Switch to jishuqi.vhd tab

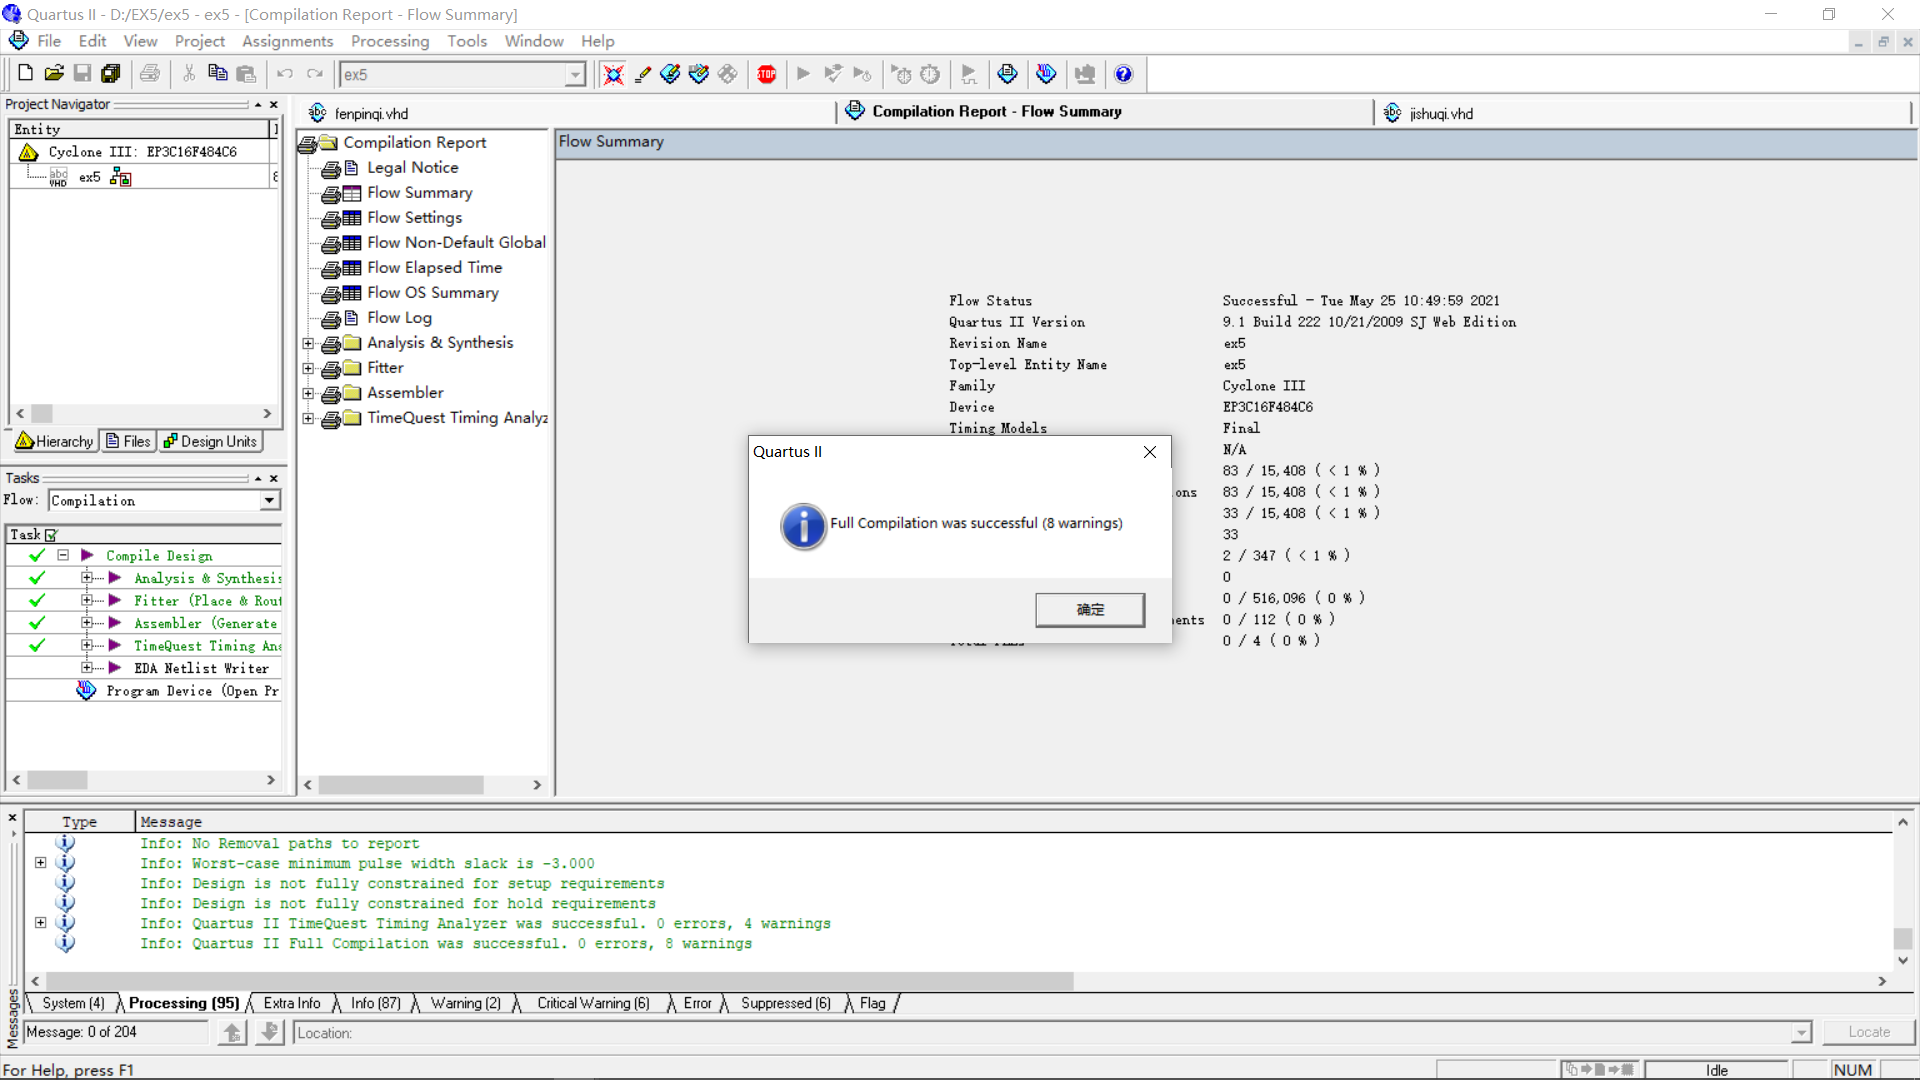pyautogui.click(x=1441, y=113)
